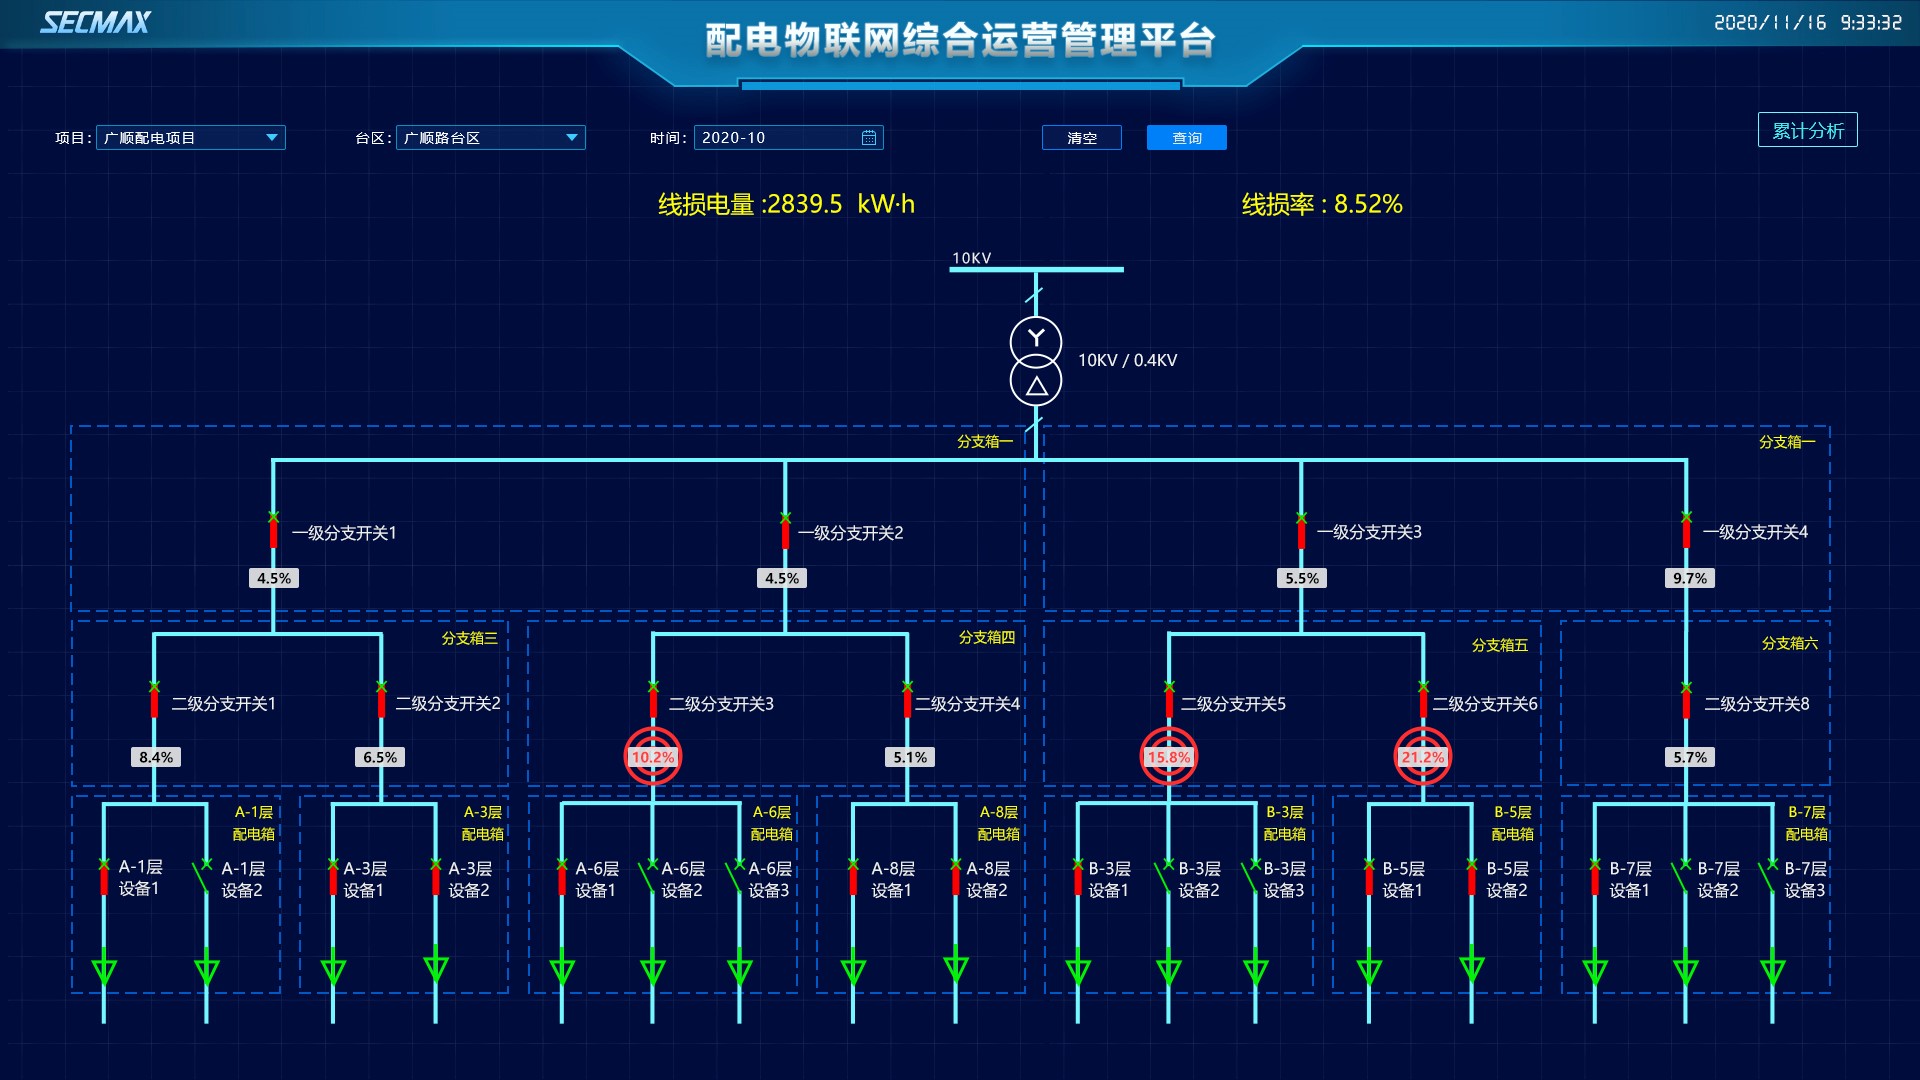Click the SECMAX logo
This screenshot has width=1920, height=1080.
point(95,22)
